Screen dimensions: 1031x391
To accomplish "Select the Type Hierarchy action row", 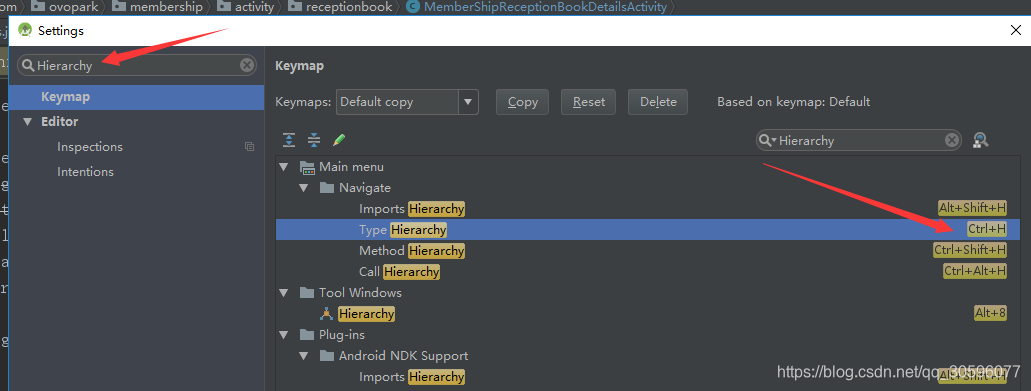I will click(x=648, y=229).
